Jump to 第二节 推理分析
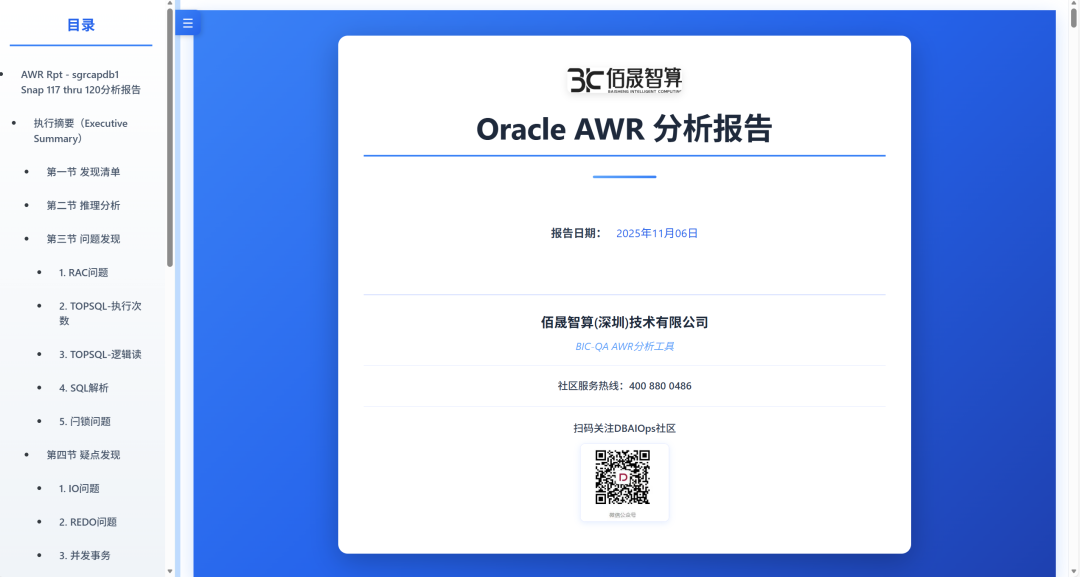This screenshot has width=1080, height=577. pyautogui.click(x=83, y=205)
